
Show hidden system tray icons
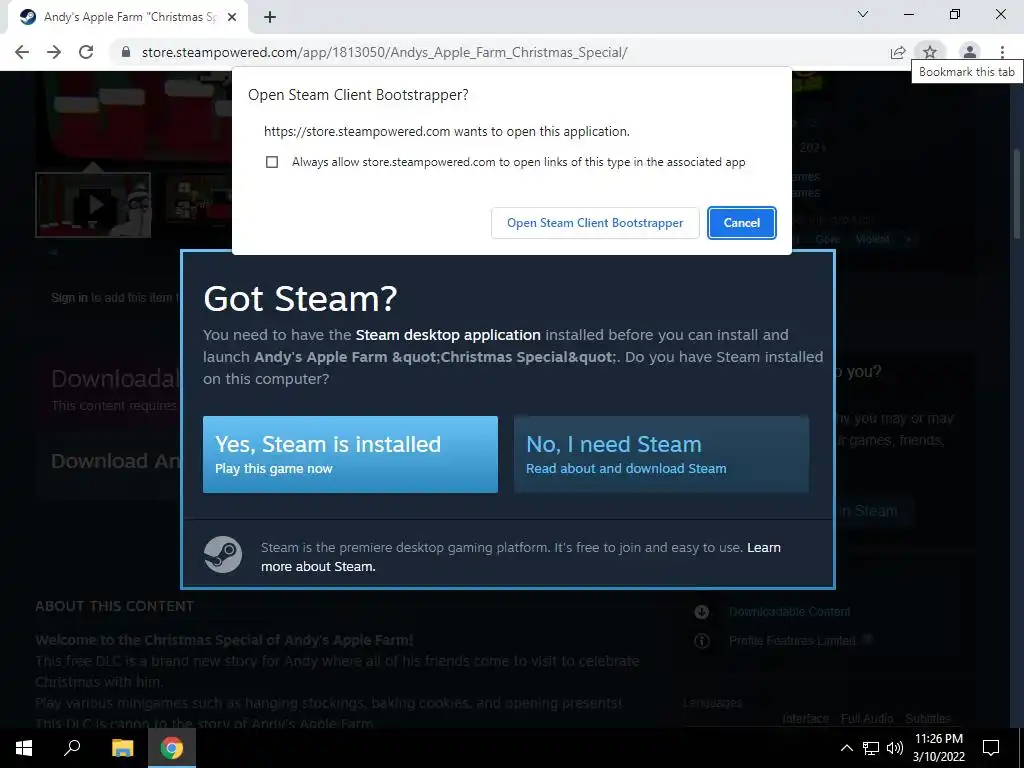point(846,748)
